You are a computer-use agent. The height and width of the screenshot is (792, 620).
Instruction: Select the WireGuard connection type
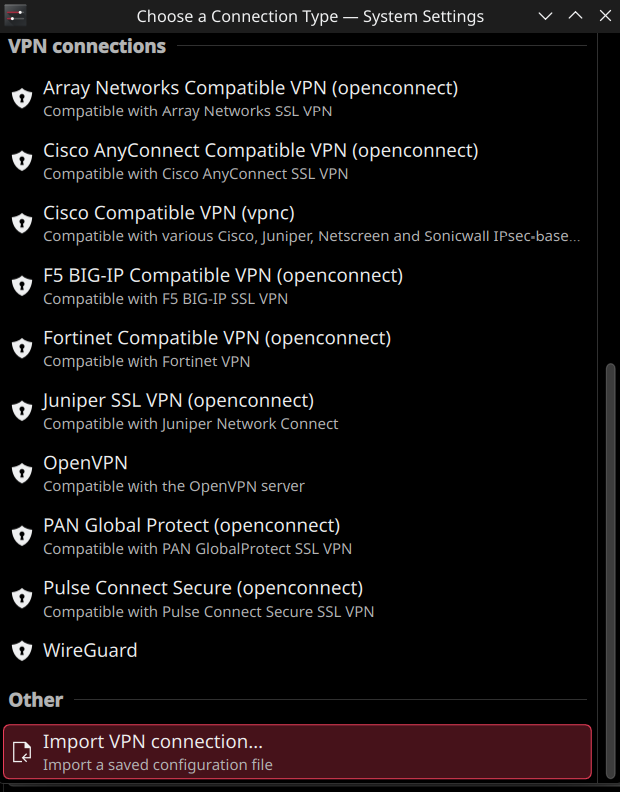[x=90, y=650]
